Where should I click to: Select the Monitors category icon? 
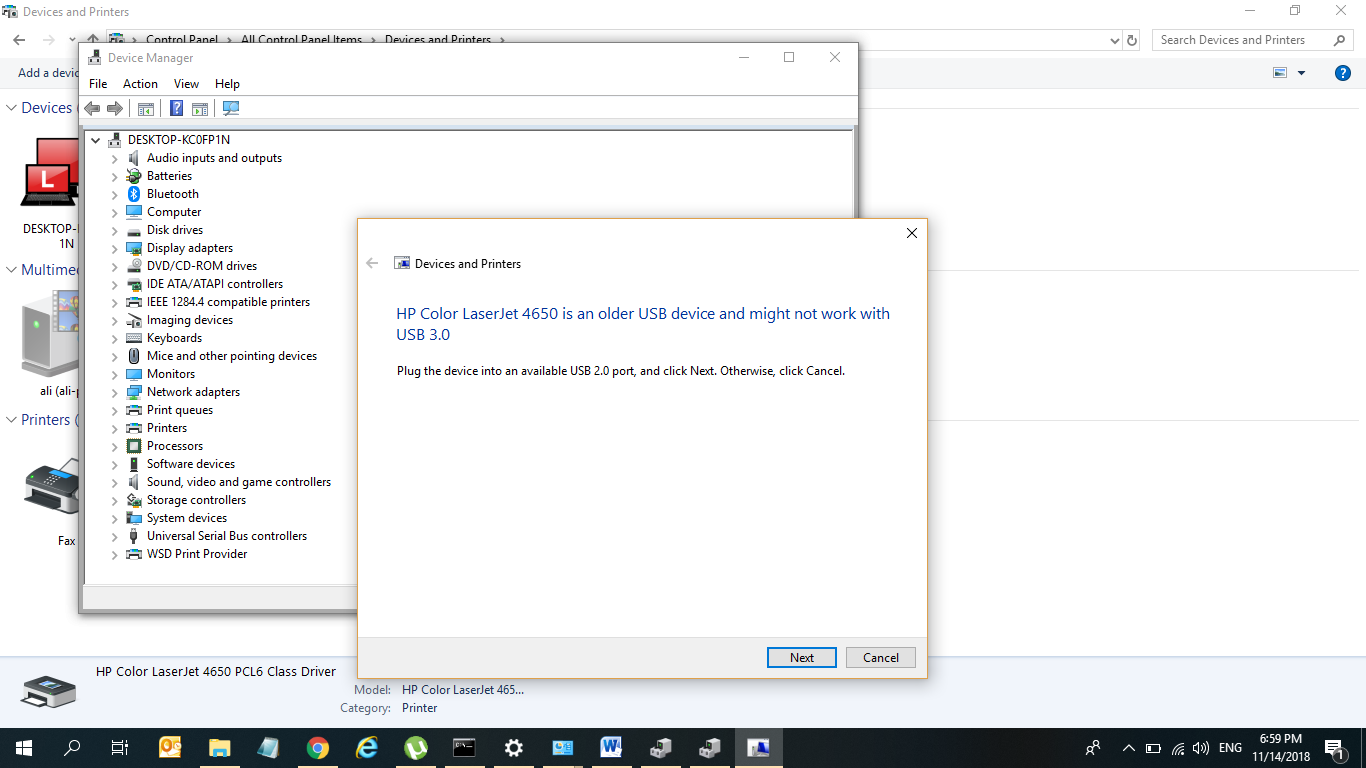tap(134, 374)
